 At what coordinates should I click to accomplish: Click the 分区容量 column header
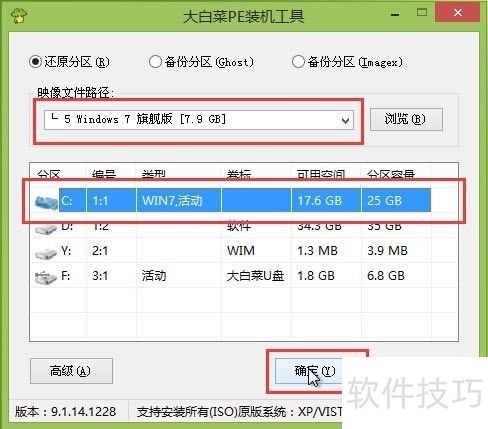[391, 174]
